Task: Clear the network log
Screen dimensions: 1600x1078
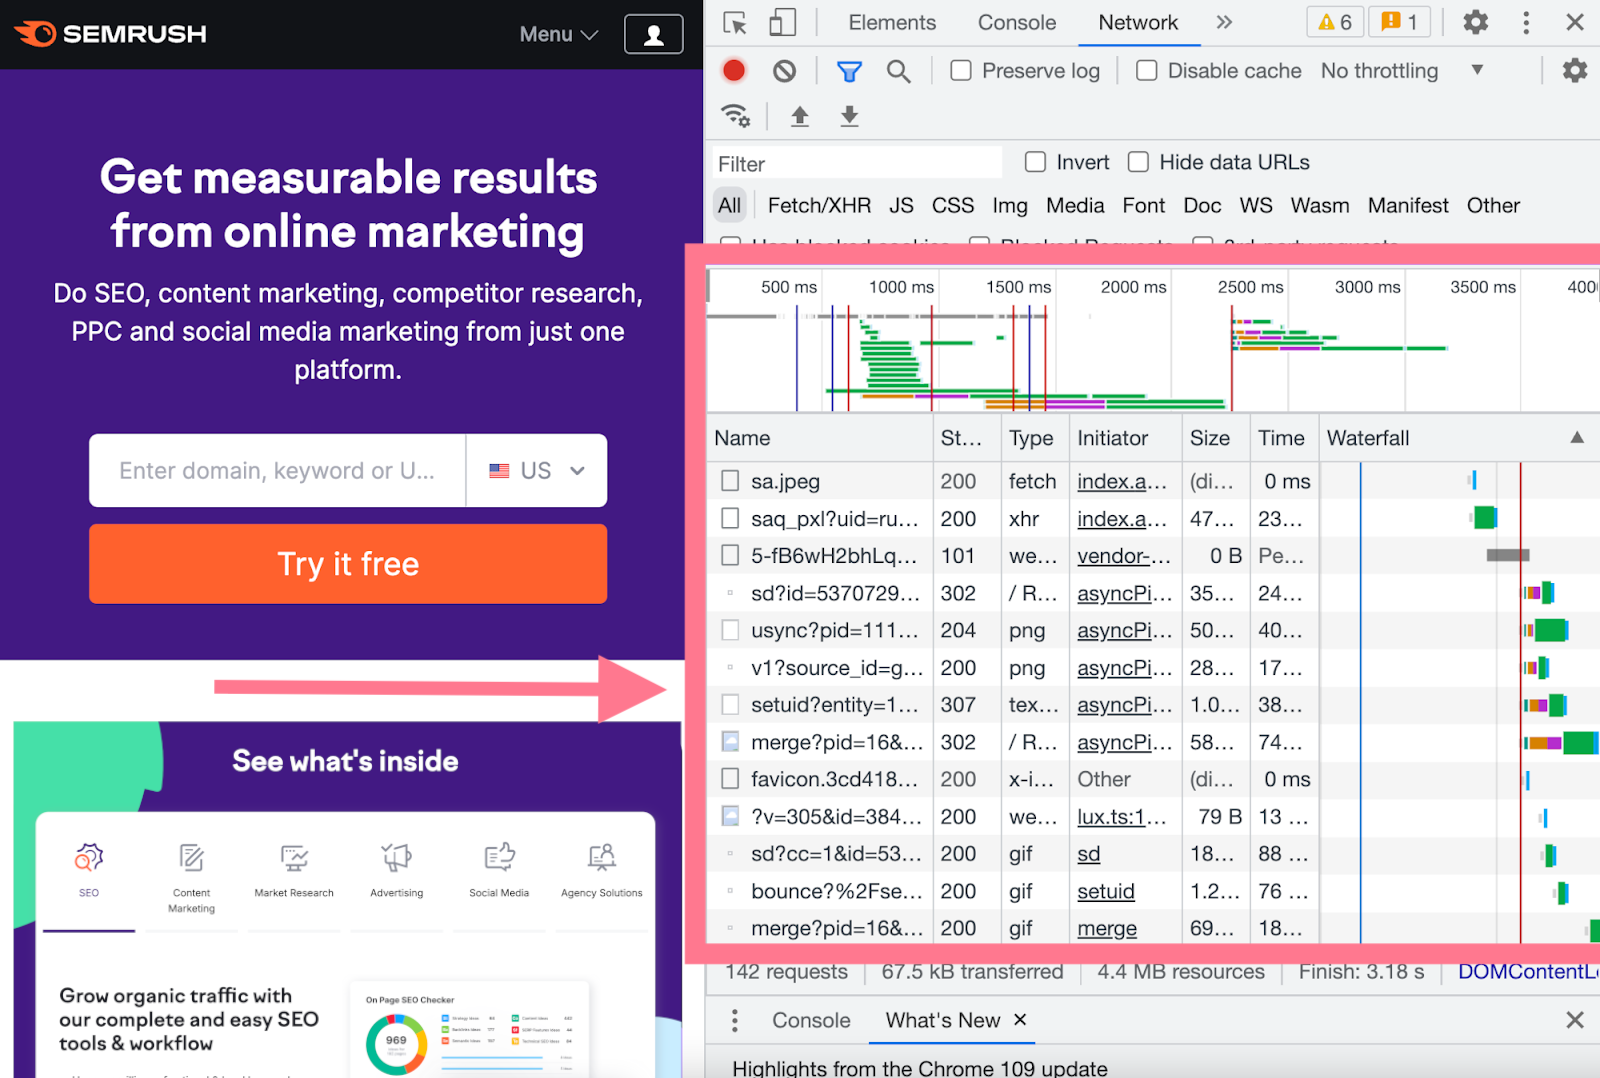Action: (x=785, y=70)
